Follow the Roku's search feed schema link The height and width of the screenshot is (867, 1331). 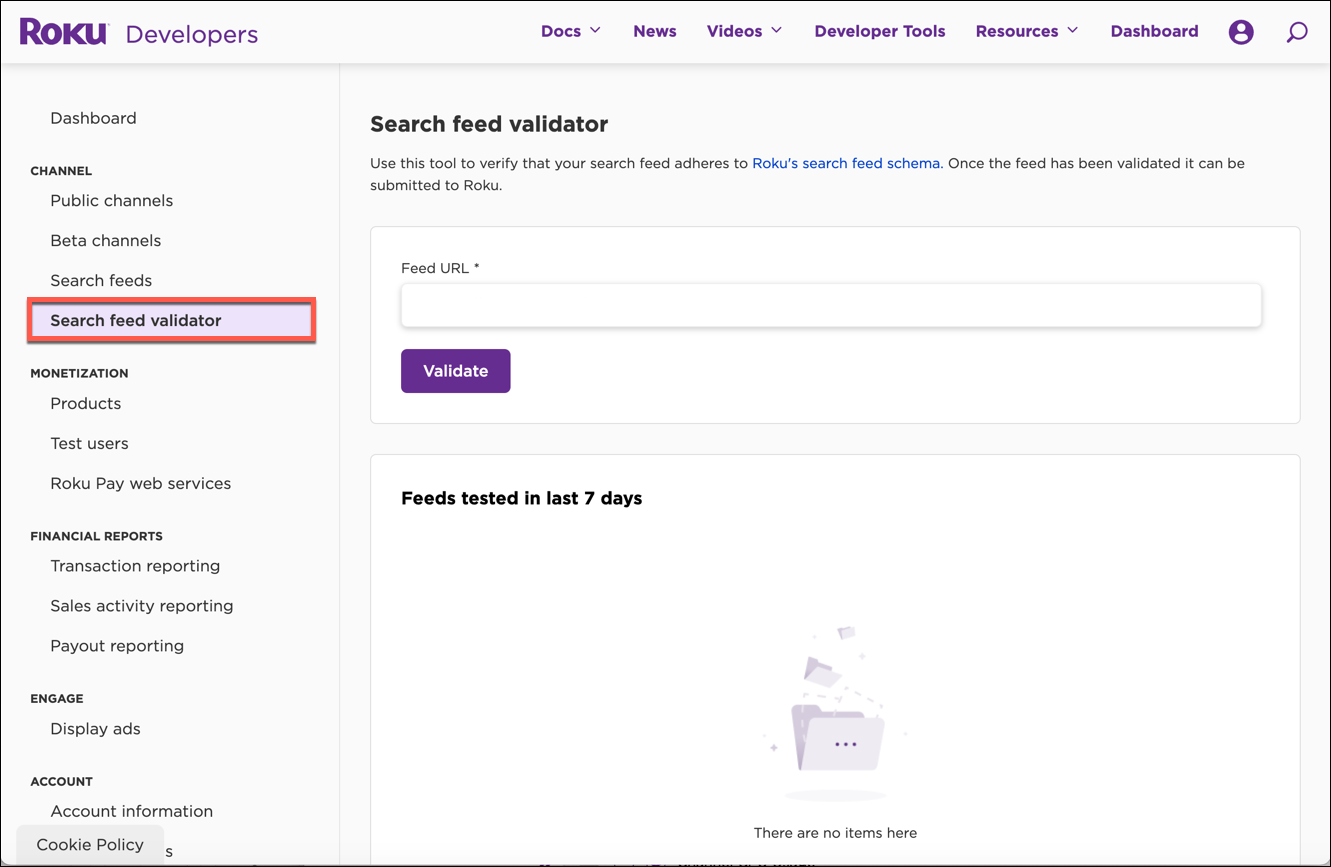(845, 162)
